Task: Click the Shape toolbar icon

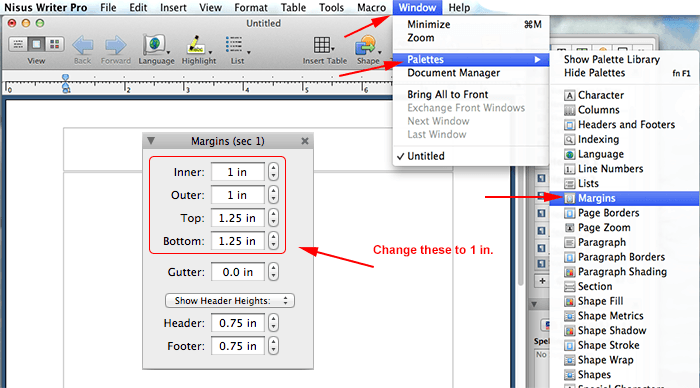Action: [x=366, y=45]
